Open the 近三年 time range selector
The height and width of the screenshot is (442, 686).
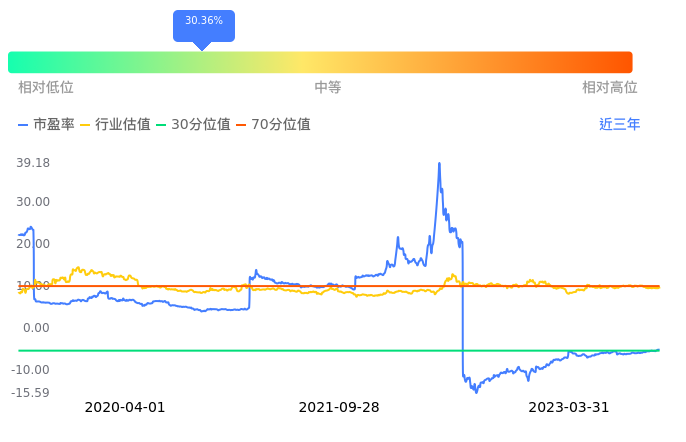619,125
